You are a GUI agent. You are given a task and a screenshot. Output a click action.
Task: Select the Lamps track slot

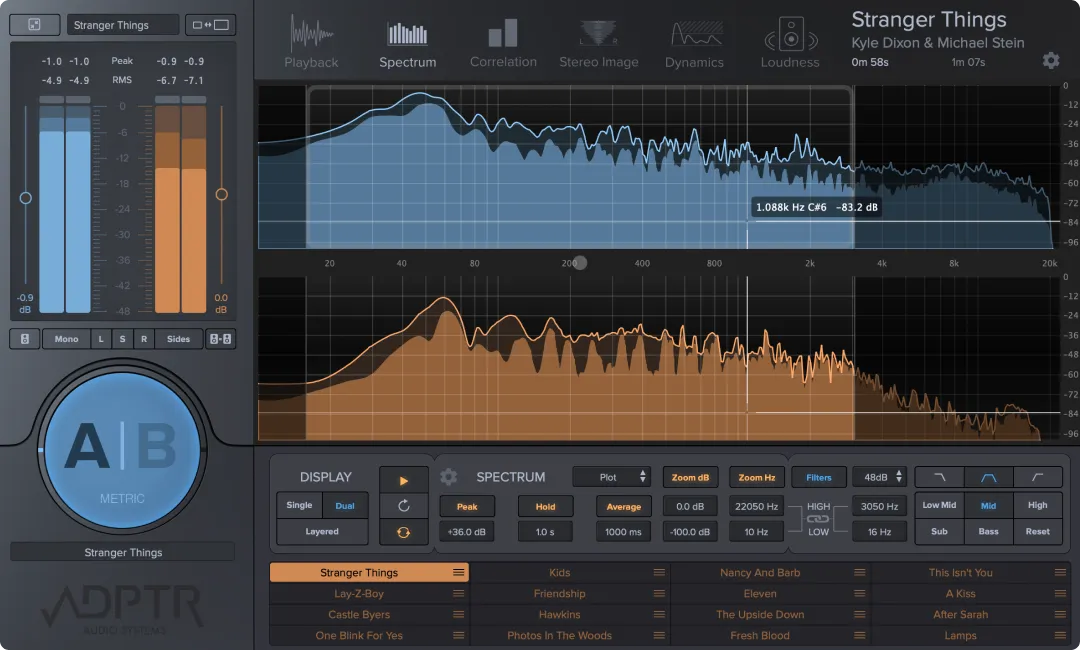(x=970, y=636)
